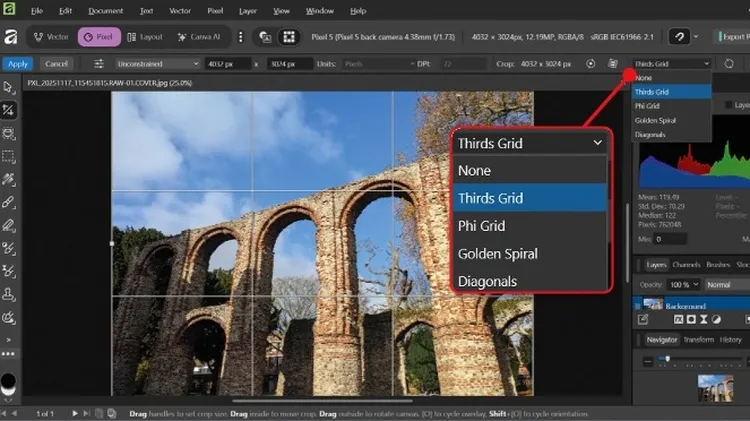The height and width of the screenshot is (421, 750).
Task: Switch to the Pixel persona
Action: pyautogui.click(x=99, y=37)
